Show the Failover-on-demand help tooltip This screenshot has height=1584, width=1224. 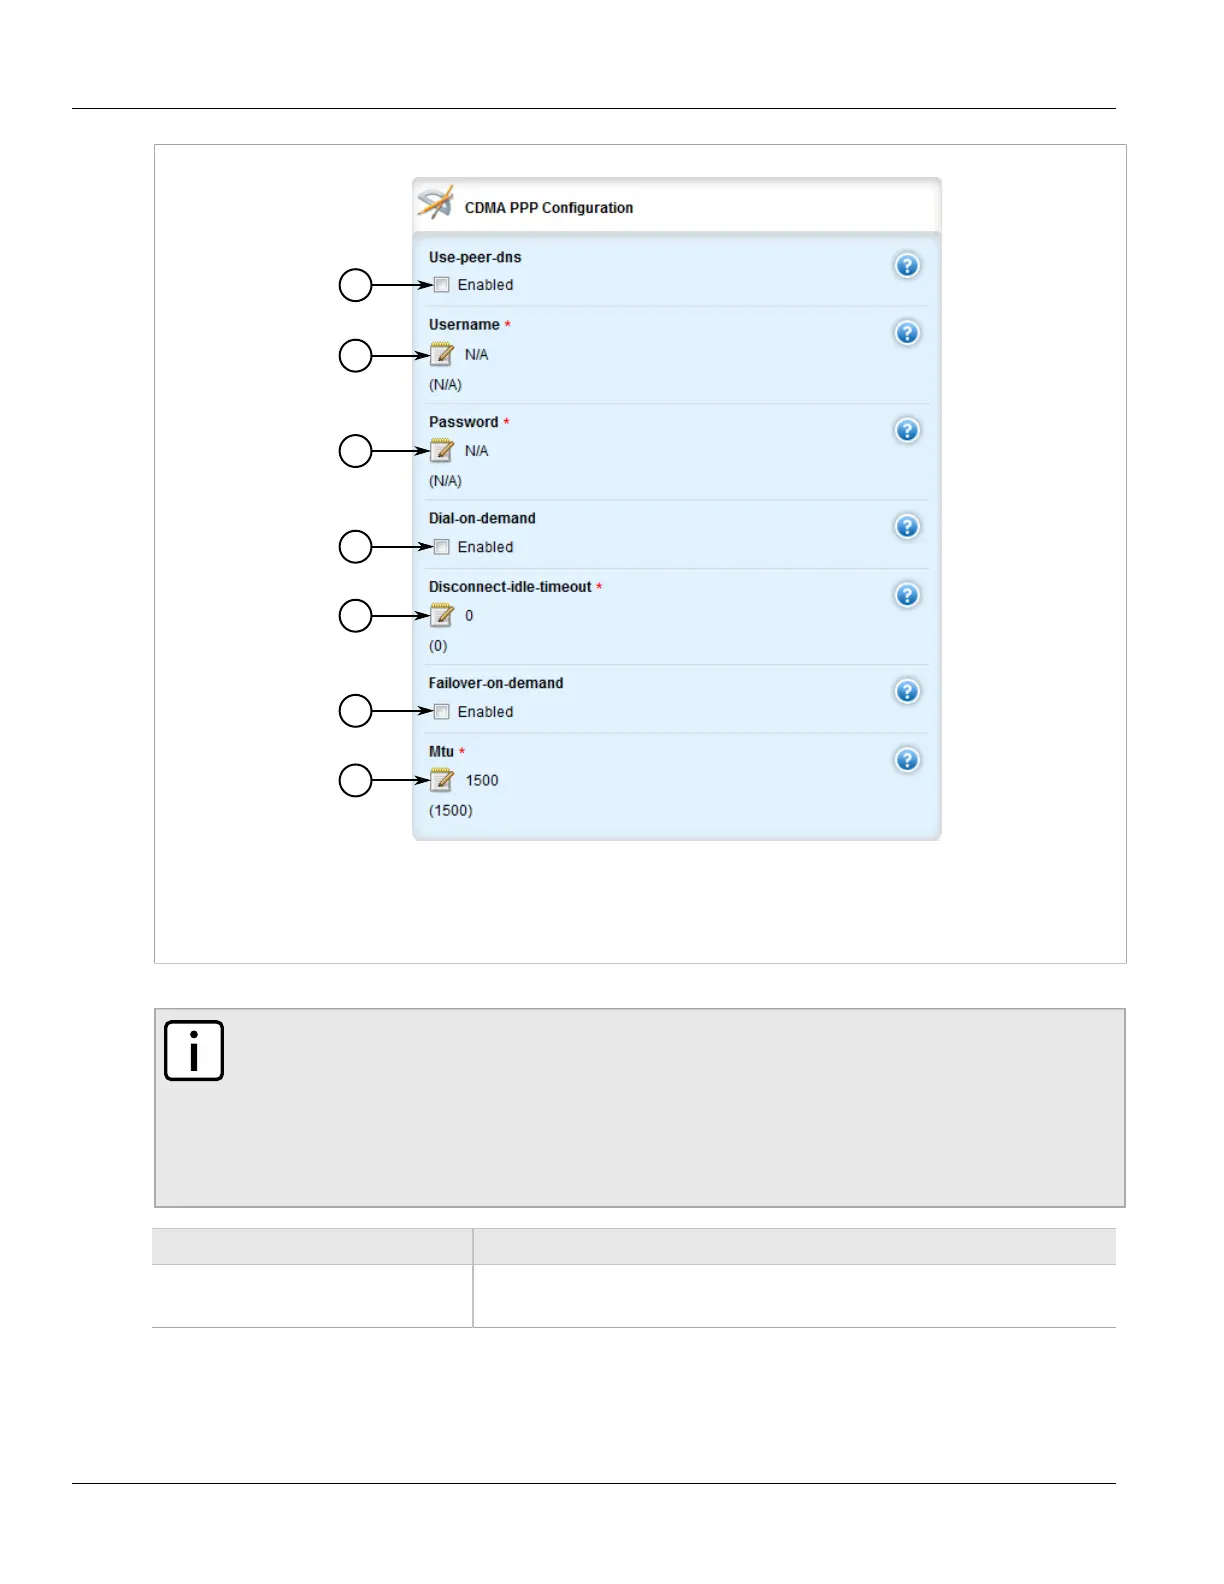[x=907, y=692]
